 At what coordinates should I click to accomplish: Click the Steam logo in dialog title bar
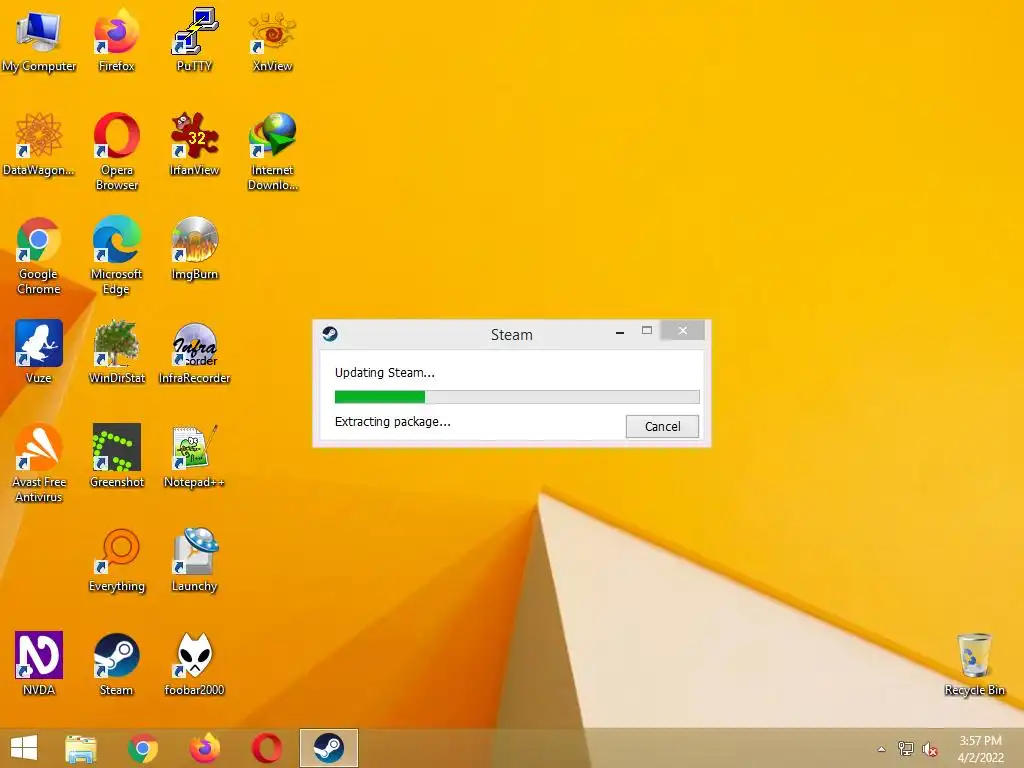(330, 334)
